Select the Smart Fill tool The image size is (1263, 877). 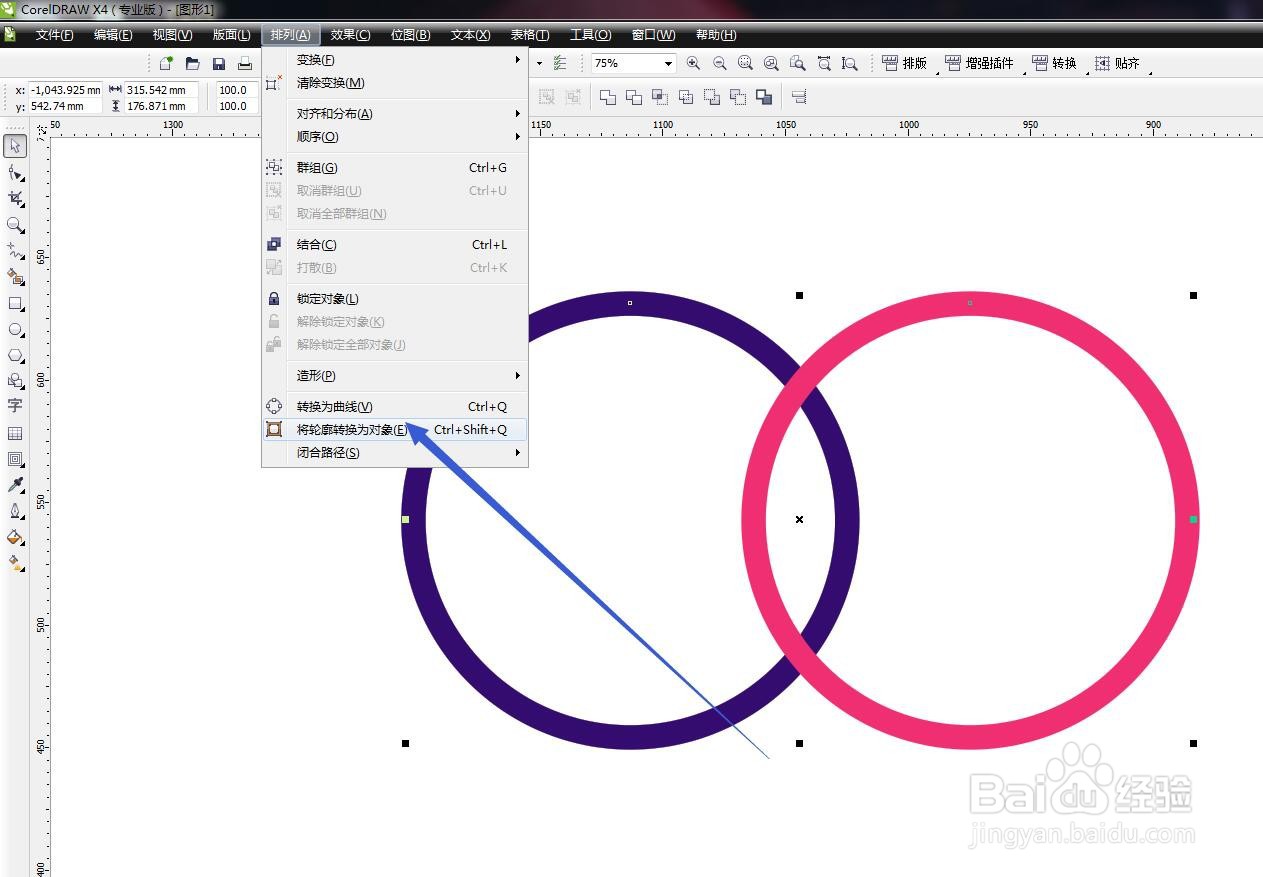[x=15, y=277]
